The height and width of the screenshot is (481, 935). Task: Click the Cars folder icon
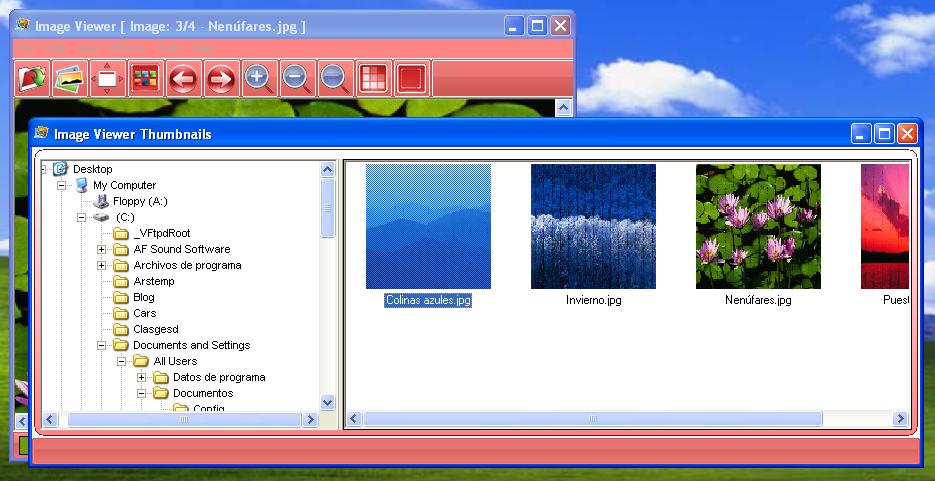121,314
